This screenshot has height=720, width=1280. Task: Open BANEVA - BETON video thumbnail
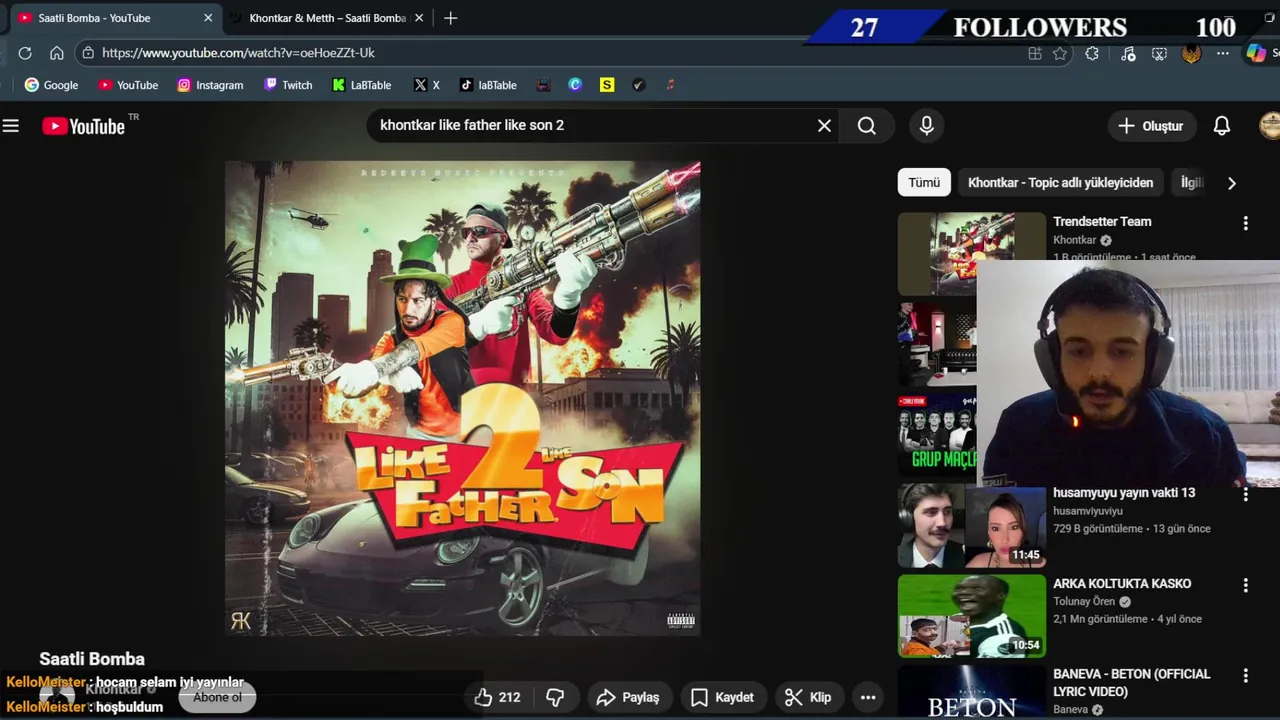pyautogui.click(x=971, y=693)
